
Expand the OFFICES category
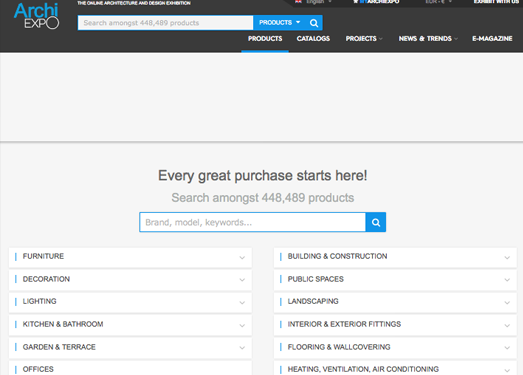point(130,368)
